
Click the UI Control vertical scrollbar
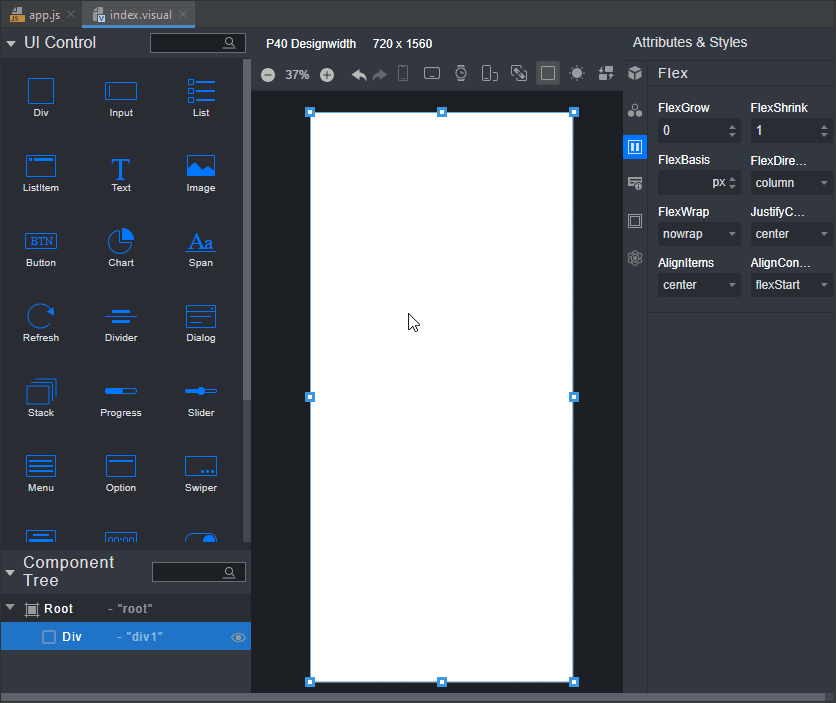(246, 230)
